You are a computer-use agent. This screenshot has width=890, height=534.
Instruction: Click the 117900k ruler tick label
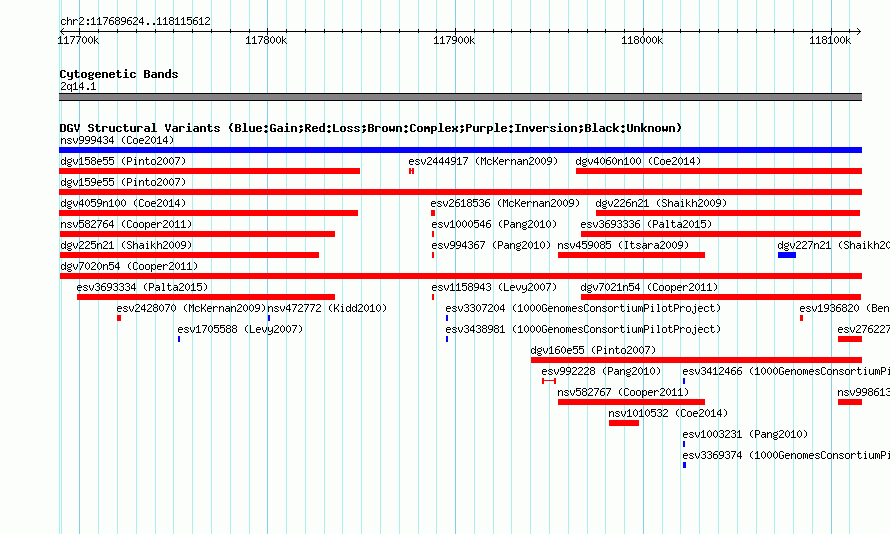[454, 40]
